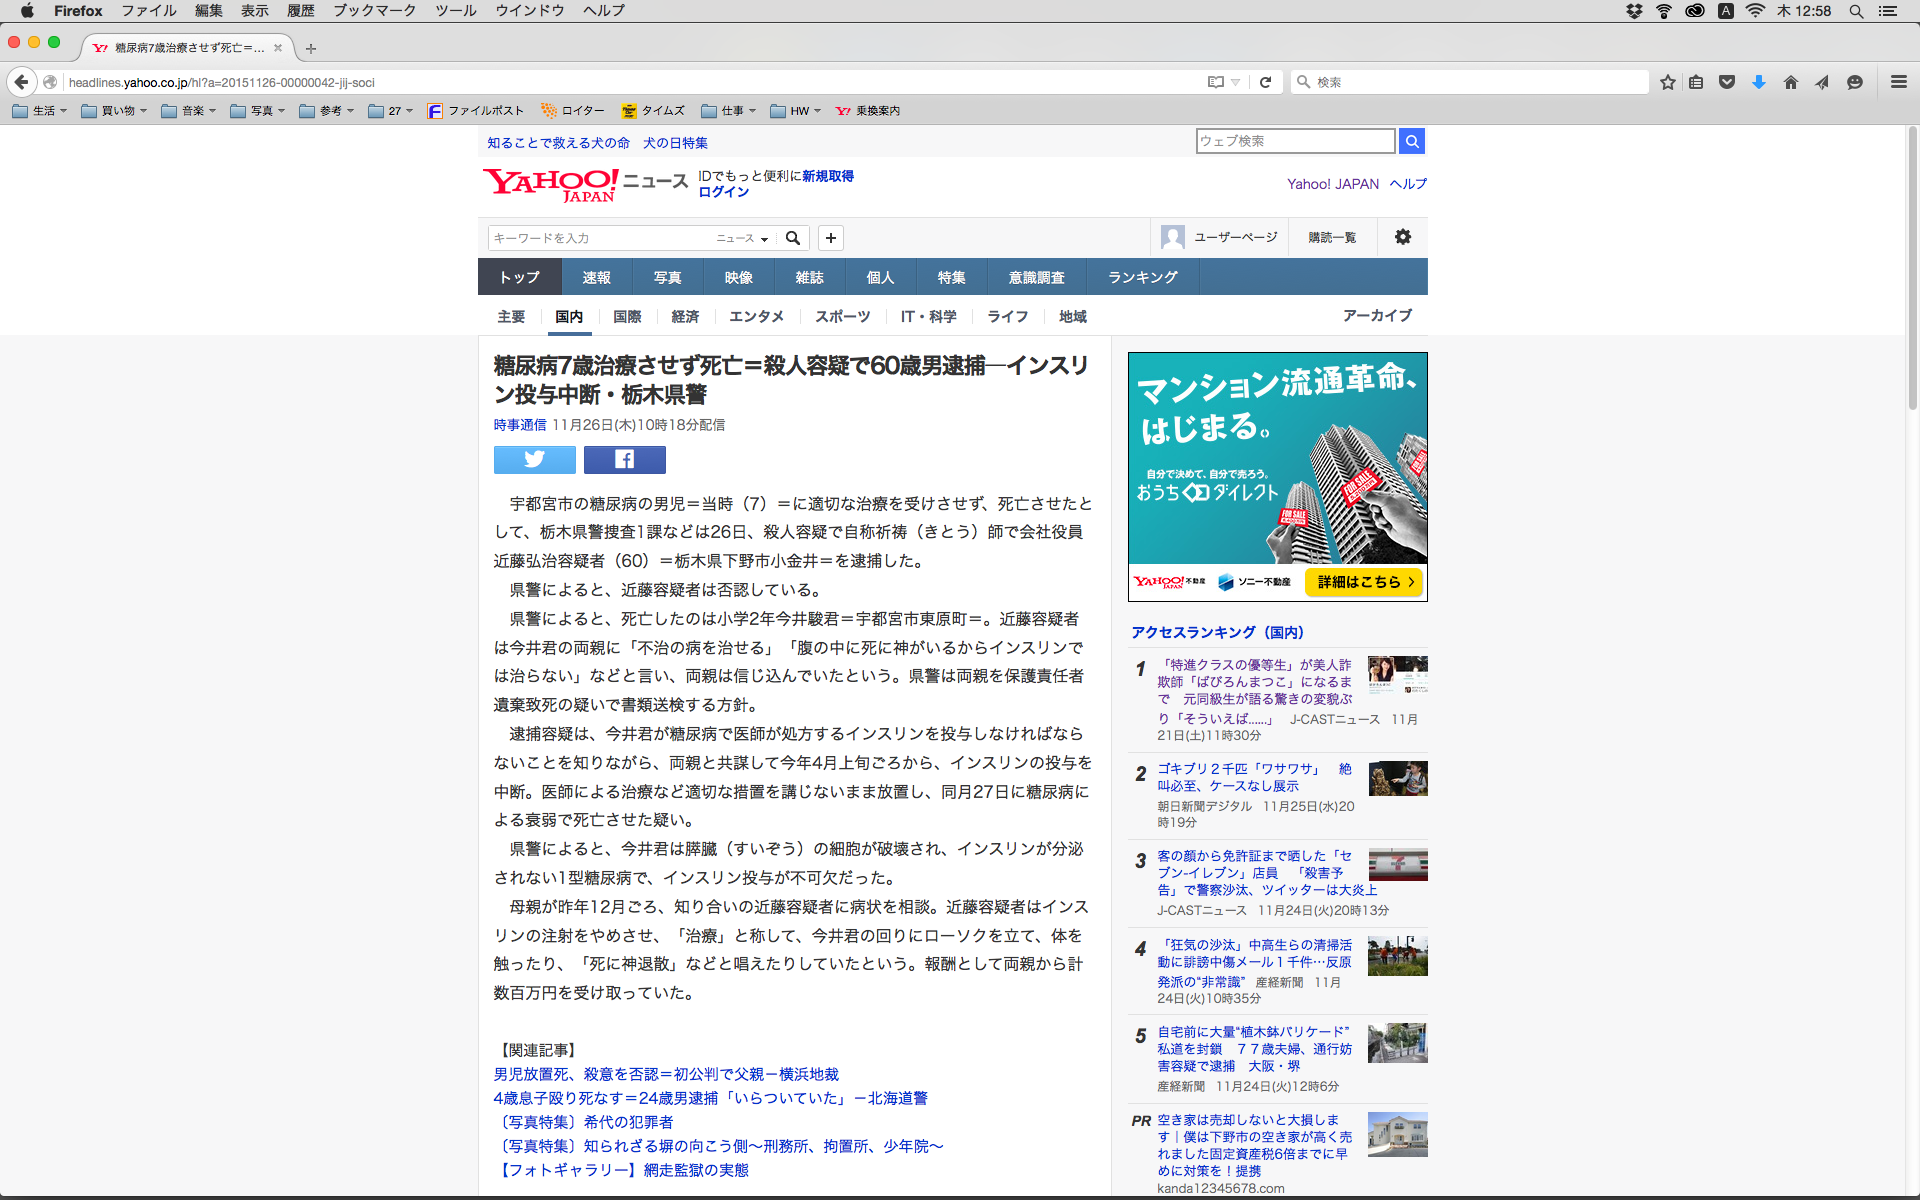
Task: Click the plus button beside keyword search
Action: 830,238
